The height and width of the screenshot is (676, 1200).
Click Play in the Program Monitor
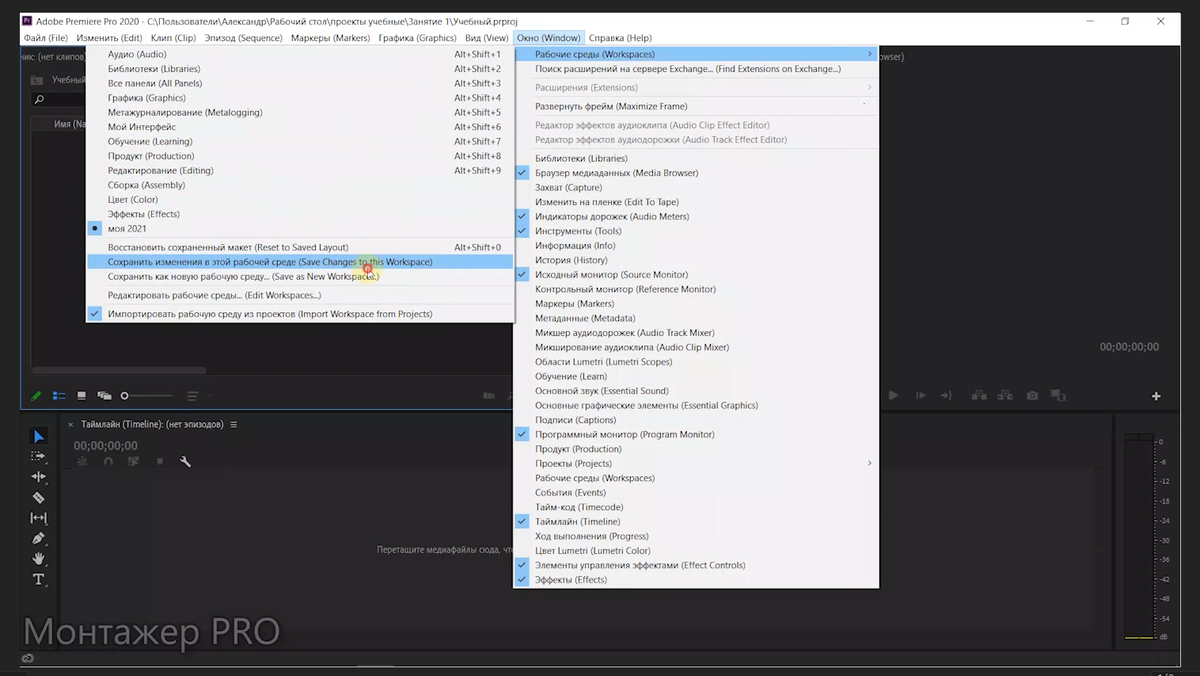tap(894, 396)
